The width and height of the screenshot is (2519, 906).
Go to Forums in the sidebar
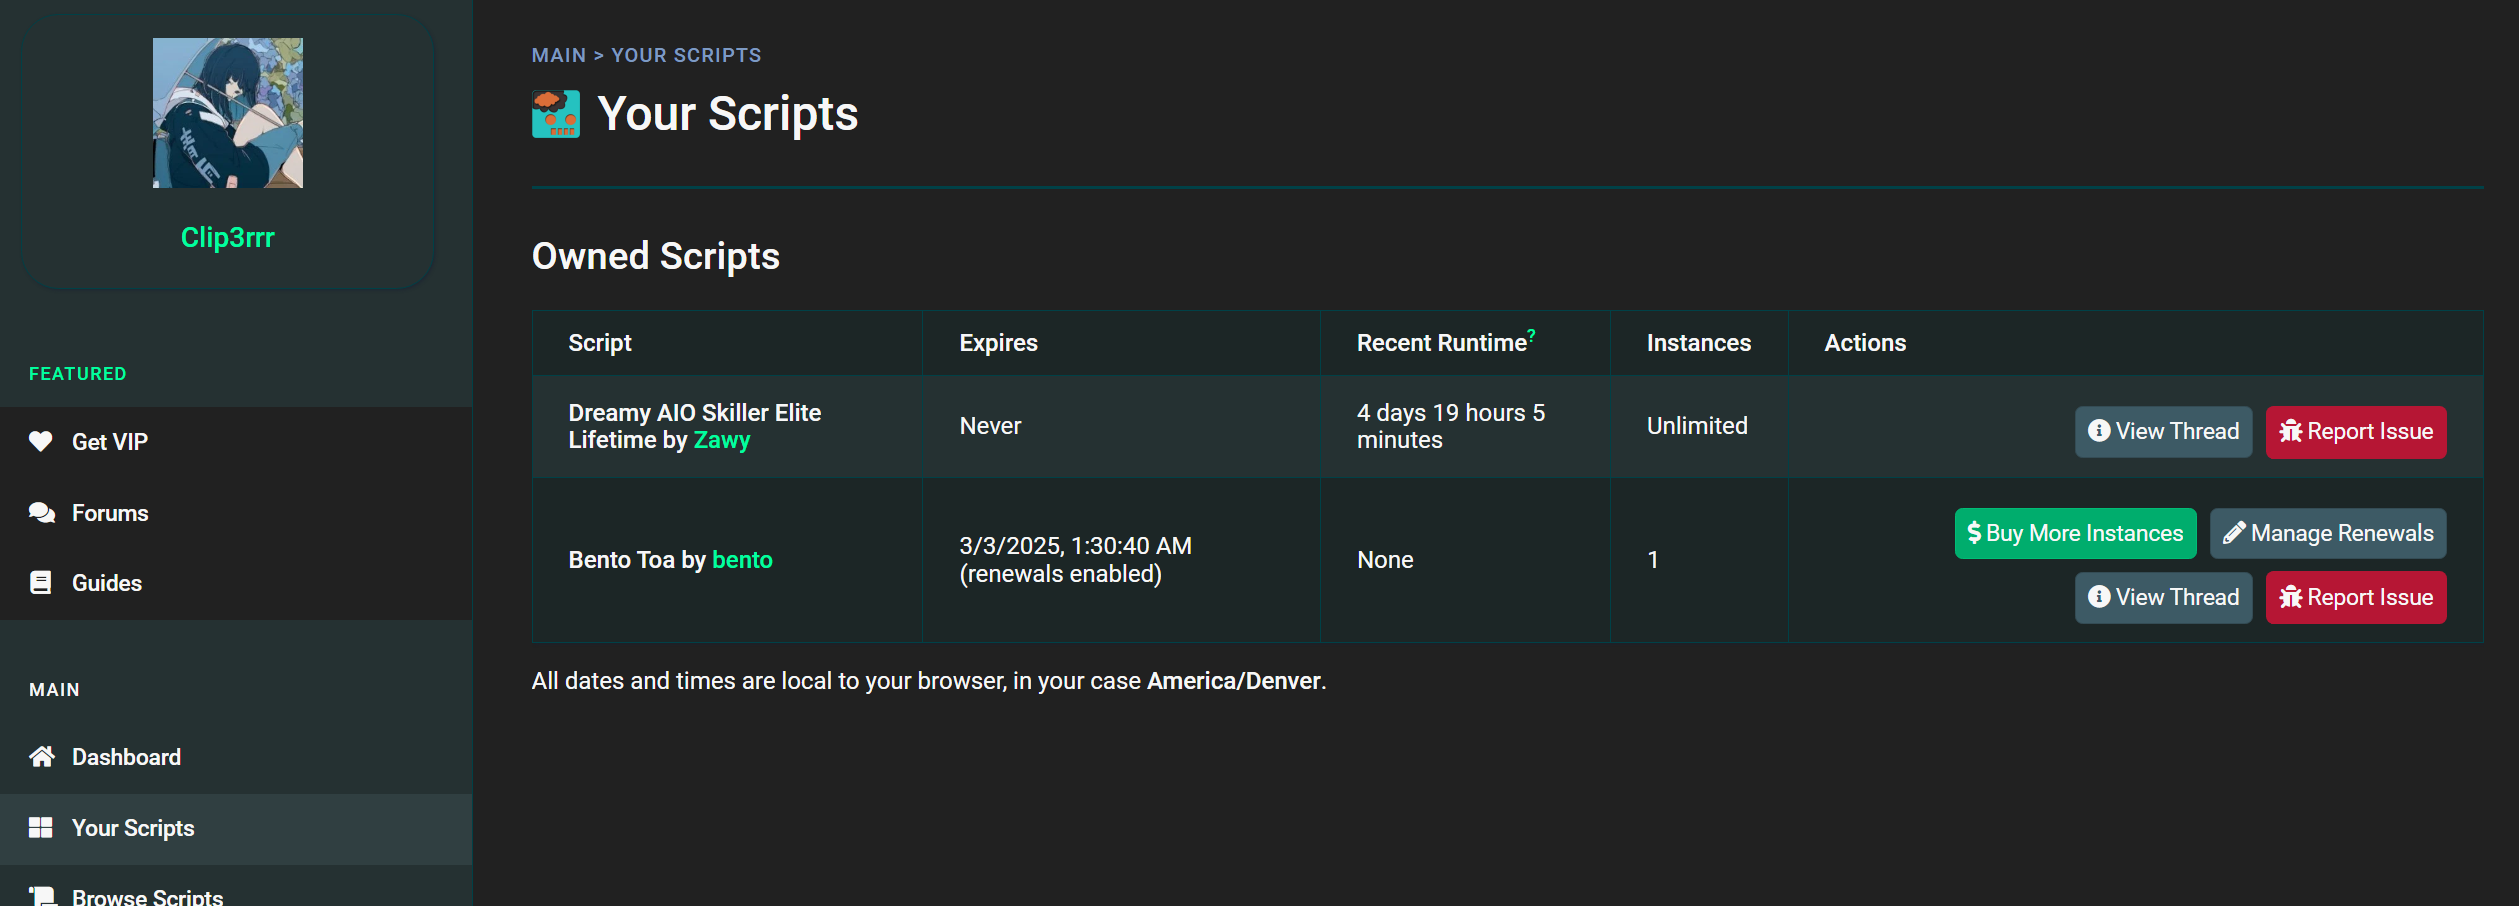click(x=236, y=513)
